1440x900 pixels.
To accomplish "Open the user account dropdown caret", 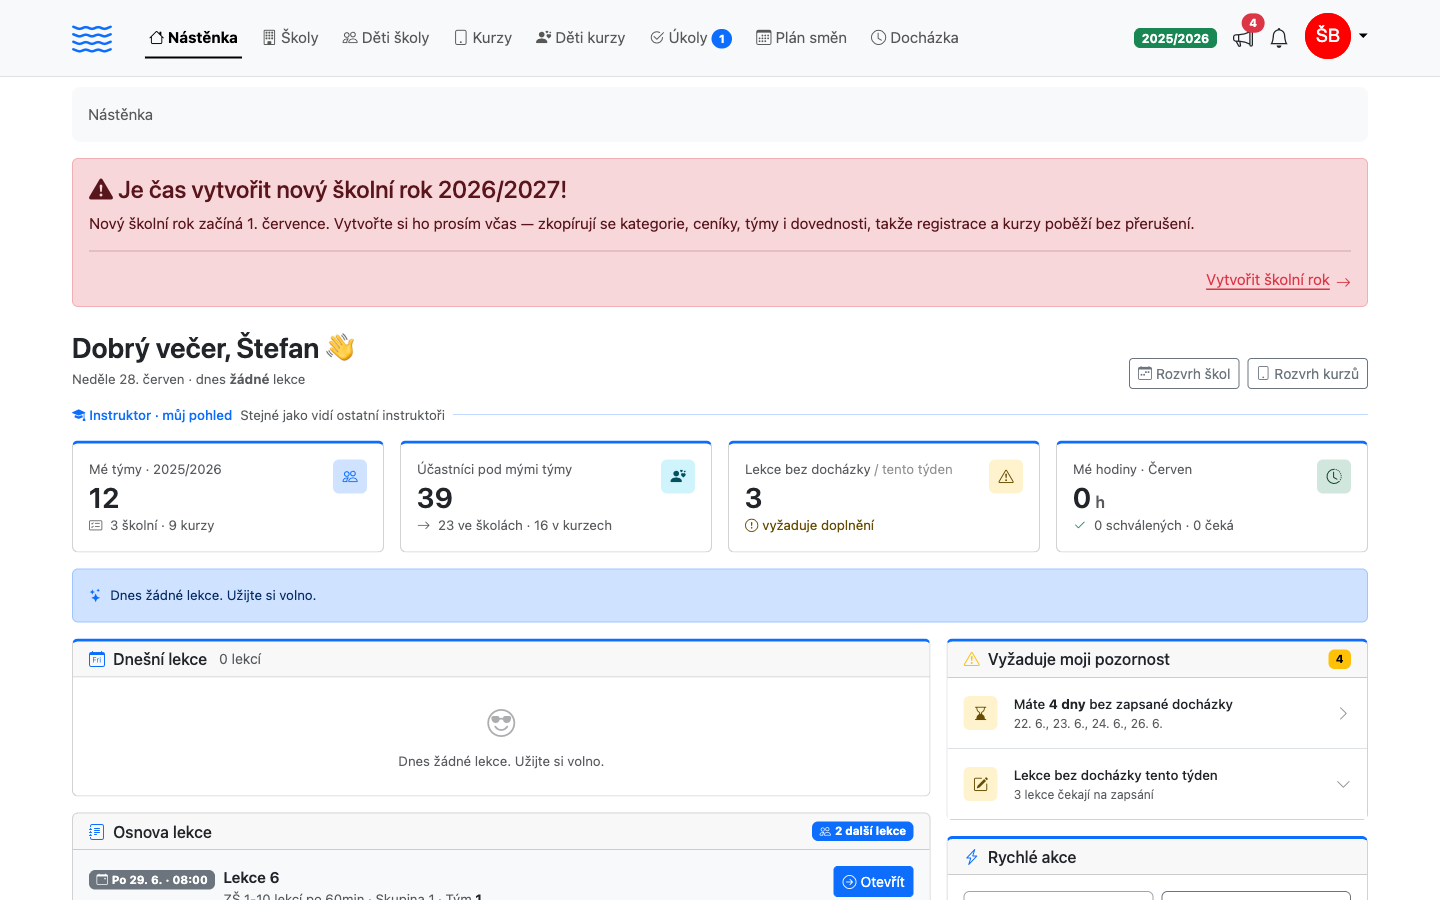I will [x=1363, y=36].
